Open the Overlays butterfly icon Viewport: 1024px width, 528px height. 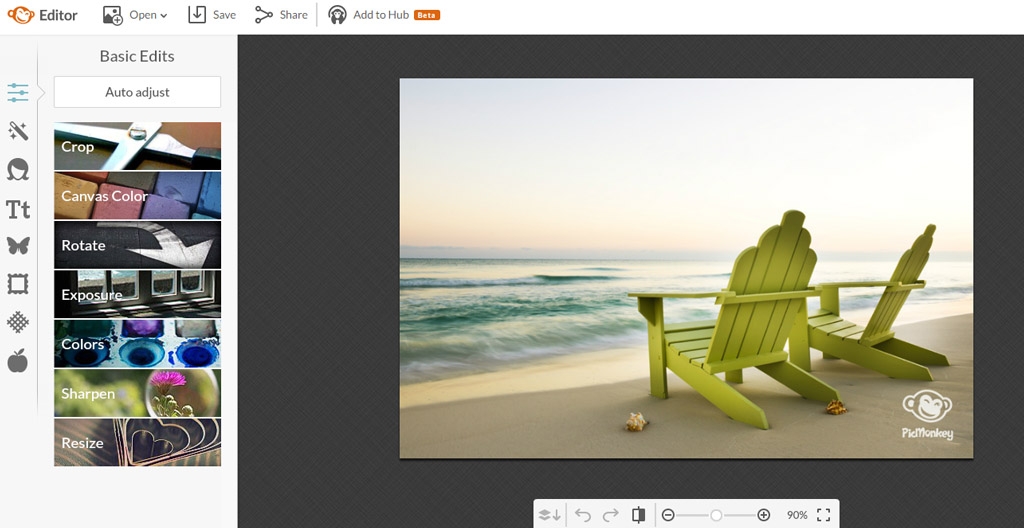pyautogui.click(x=18, y=246)
